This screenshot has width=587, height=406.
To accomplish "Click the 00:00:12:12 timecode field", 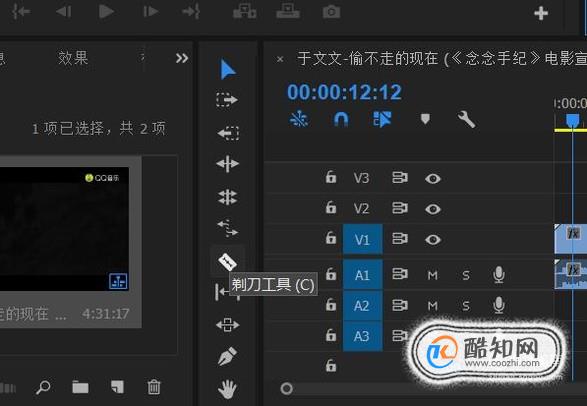I will [344, 92].
